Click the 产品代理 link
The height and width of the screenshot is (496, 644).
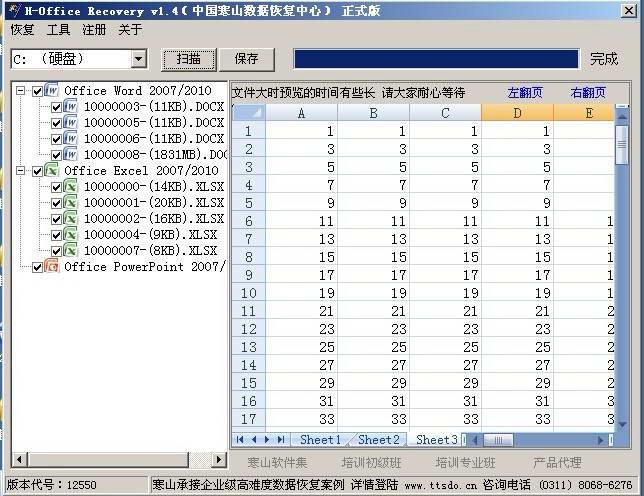tap(557, 463)
